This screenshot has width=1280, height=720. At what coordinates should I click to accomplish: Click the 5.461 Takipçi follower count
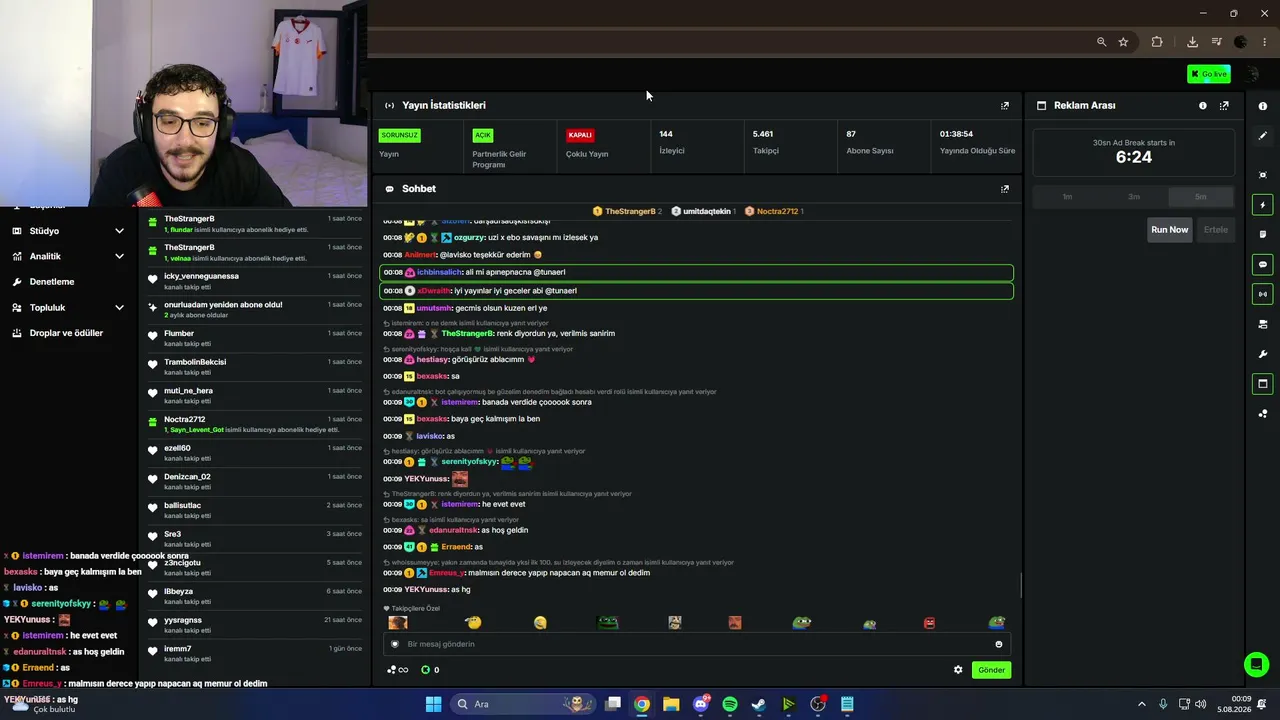(x=765, y=142)
